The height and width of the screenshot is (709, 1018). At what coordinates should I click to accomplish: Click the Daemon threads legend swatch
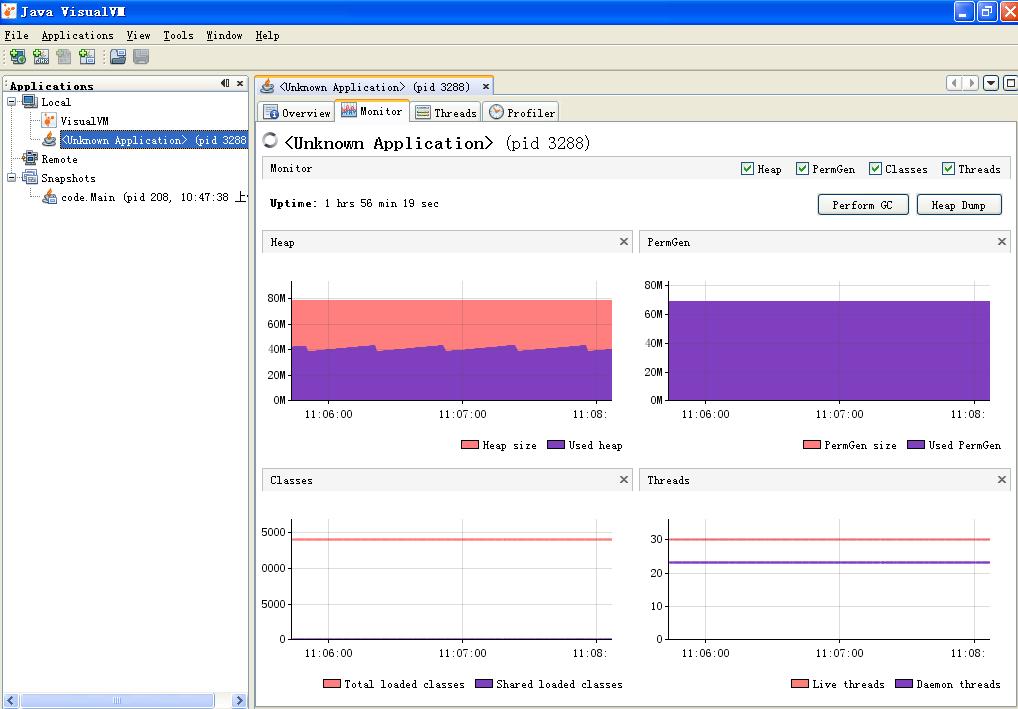point(904,684)
